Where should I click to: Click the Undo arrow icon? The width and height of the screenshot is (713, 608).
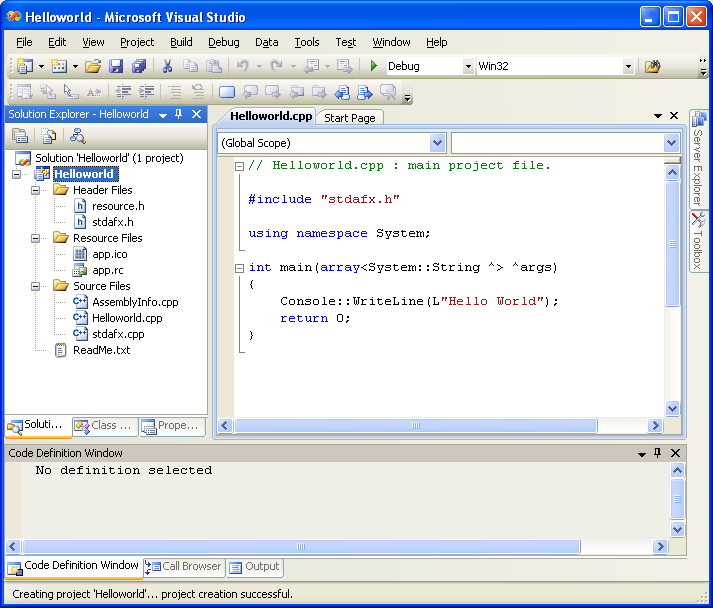click(243, 66)
